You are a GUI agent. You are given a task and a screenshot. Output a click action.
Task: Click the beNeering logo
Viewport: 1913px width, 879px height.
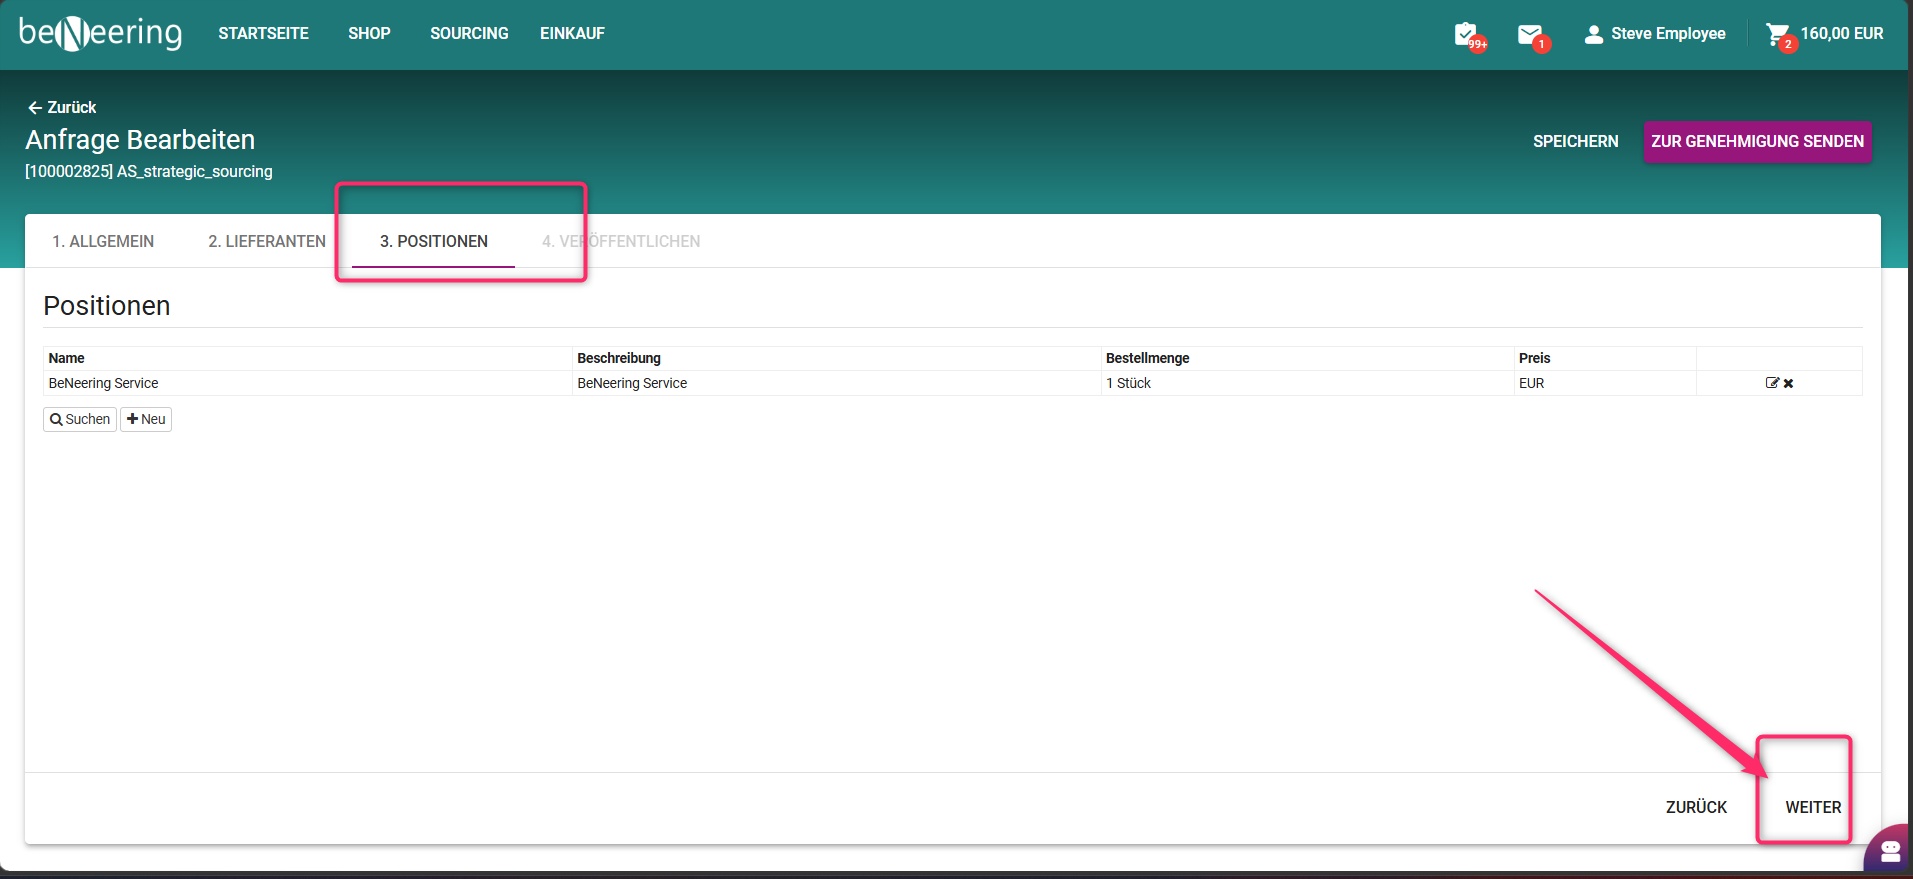click(100, 33)
